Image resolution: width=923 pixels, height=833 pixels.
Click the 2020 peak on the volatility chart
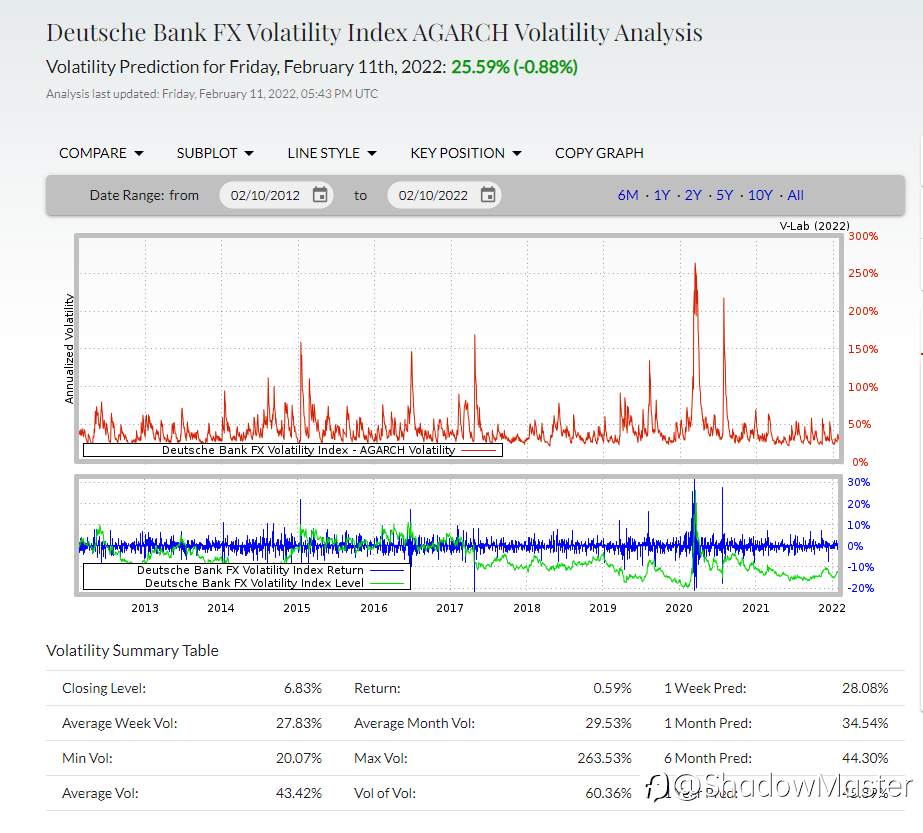pyautogui.click(x=695, y=265)
